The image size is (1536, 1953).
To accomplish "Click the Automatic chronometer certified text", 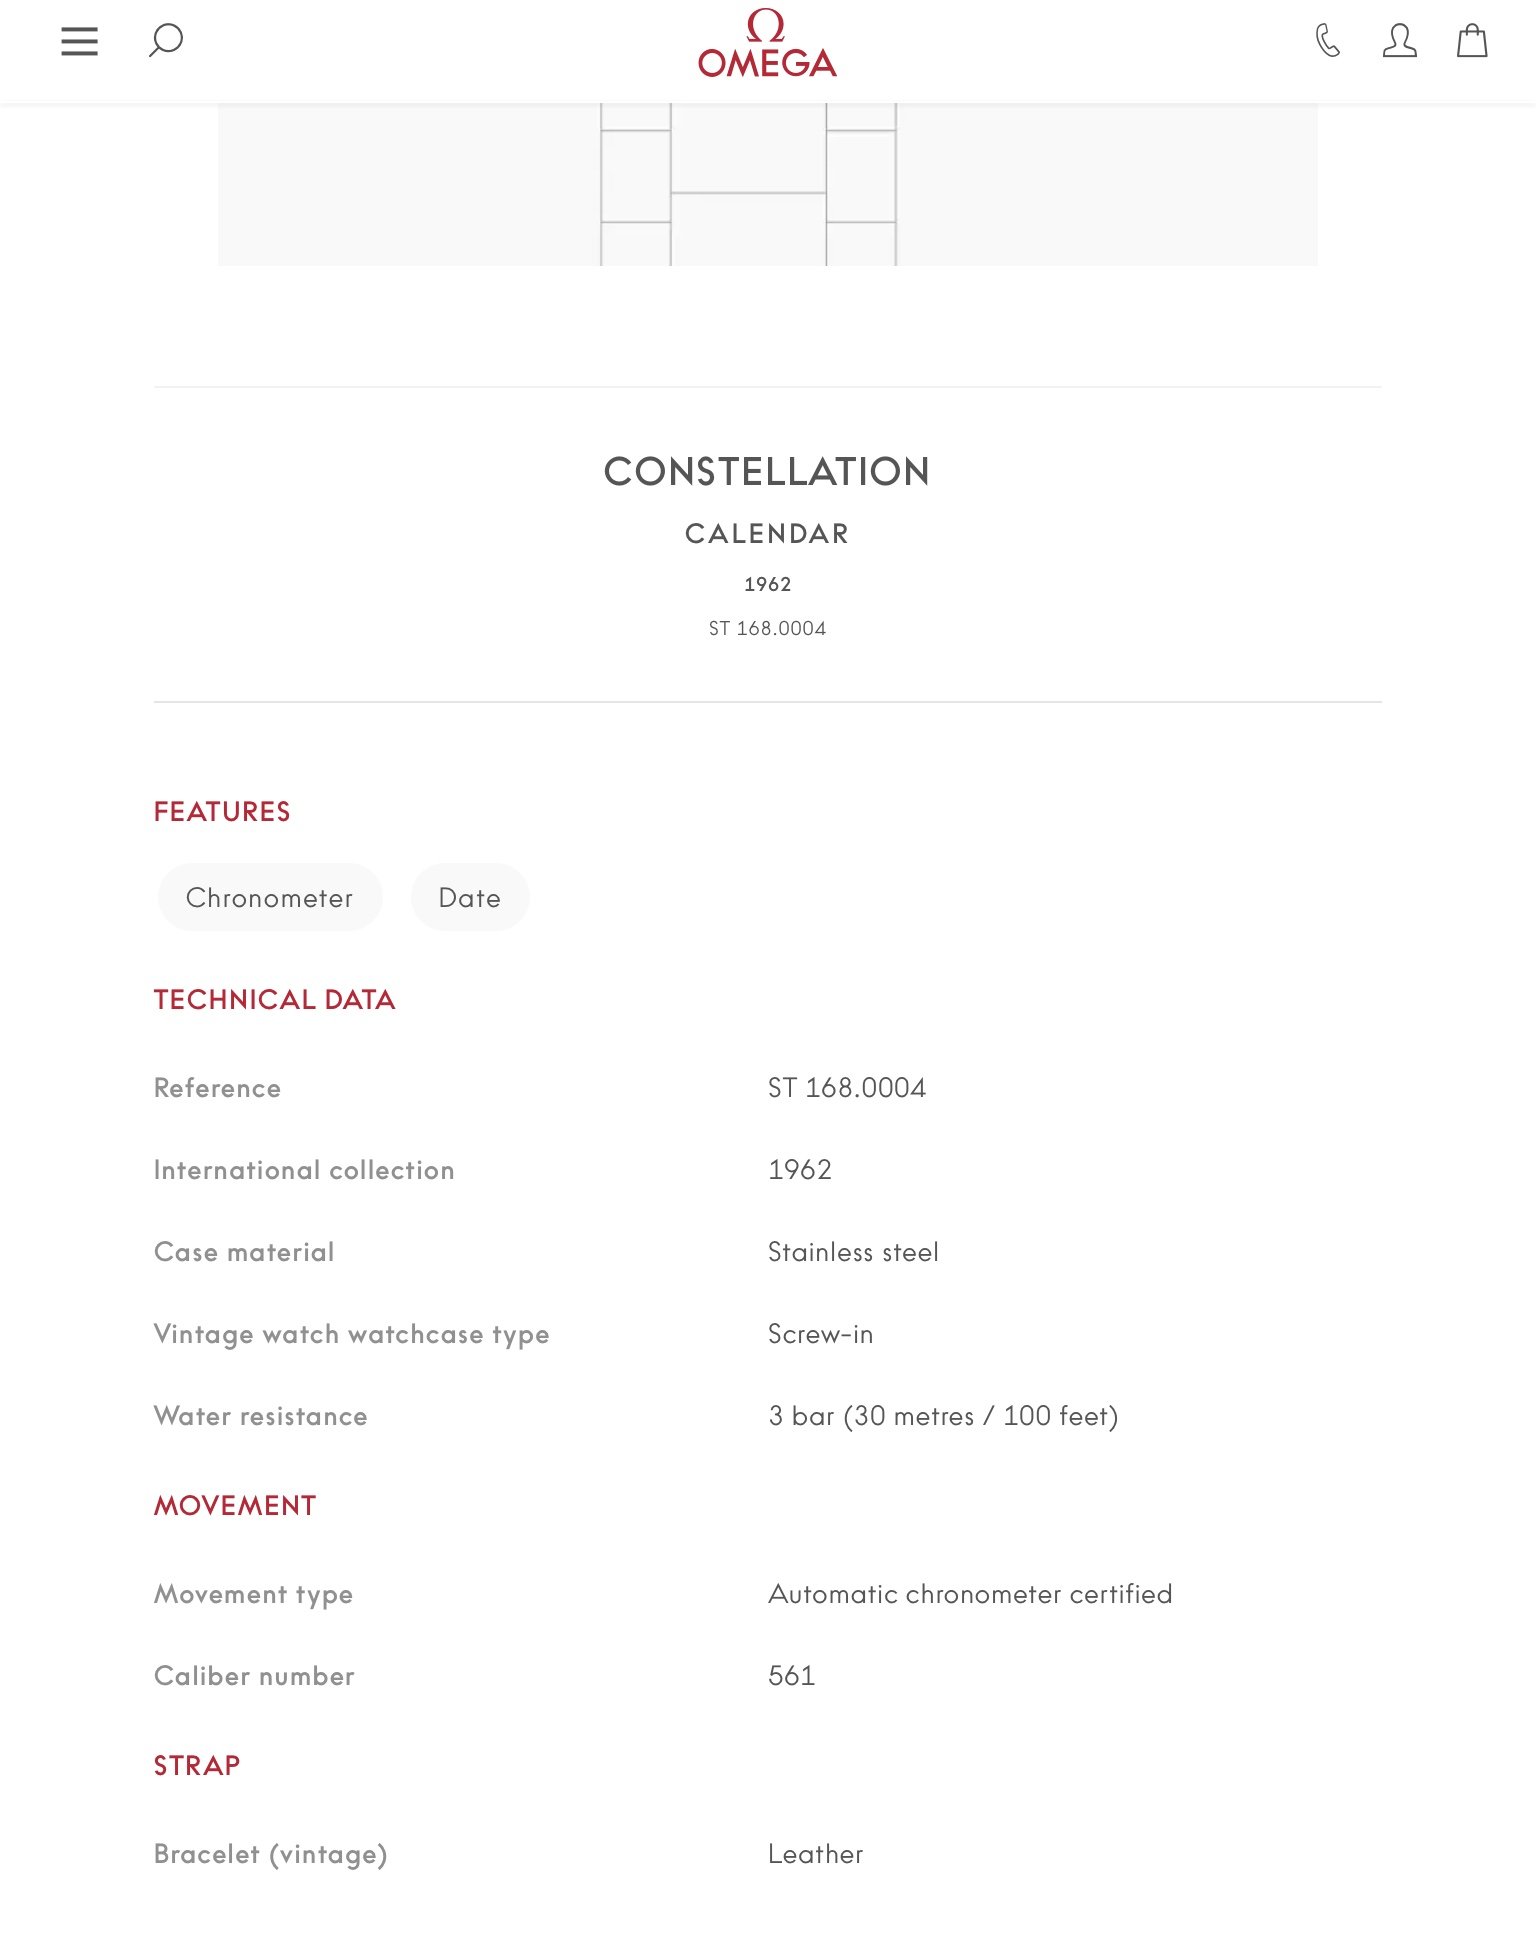I will point(970,1593).
